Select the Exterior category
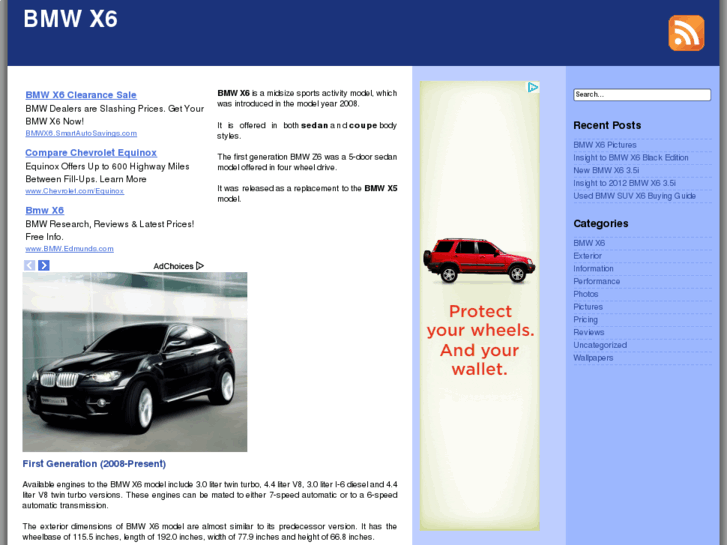Viewport: 727px width, 545px height. pos(587,256)
